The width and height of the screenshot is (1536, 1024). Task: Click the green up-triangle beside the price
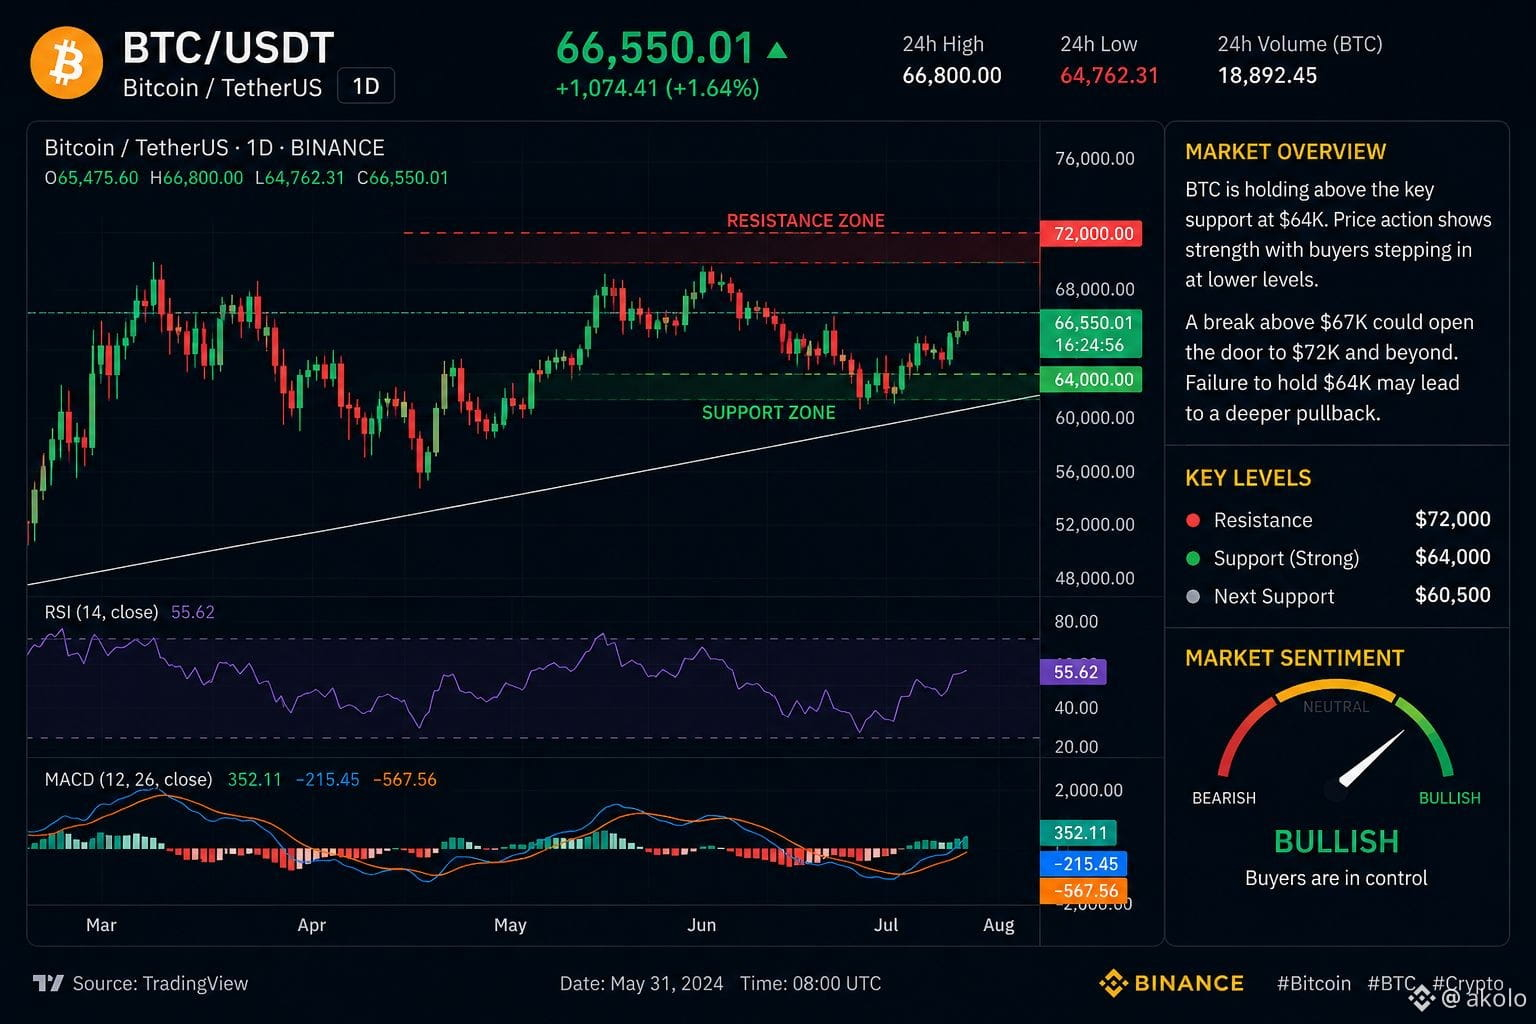point(777,49)
